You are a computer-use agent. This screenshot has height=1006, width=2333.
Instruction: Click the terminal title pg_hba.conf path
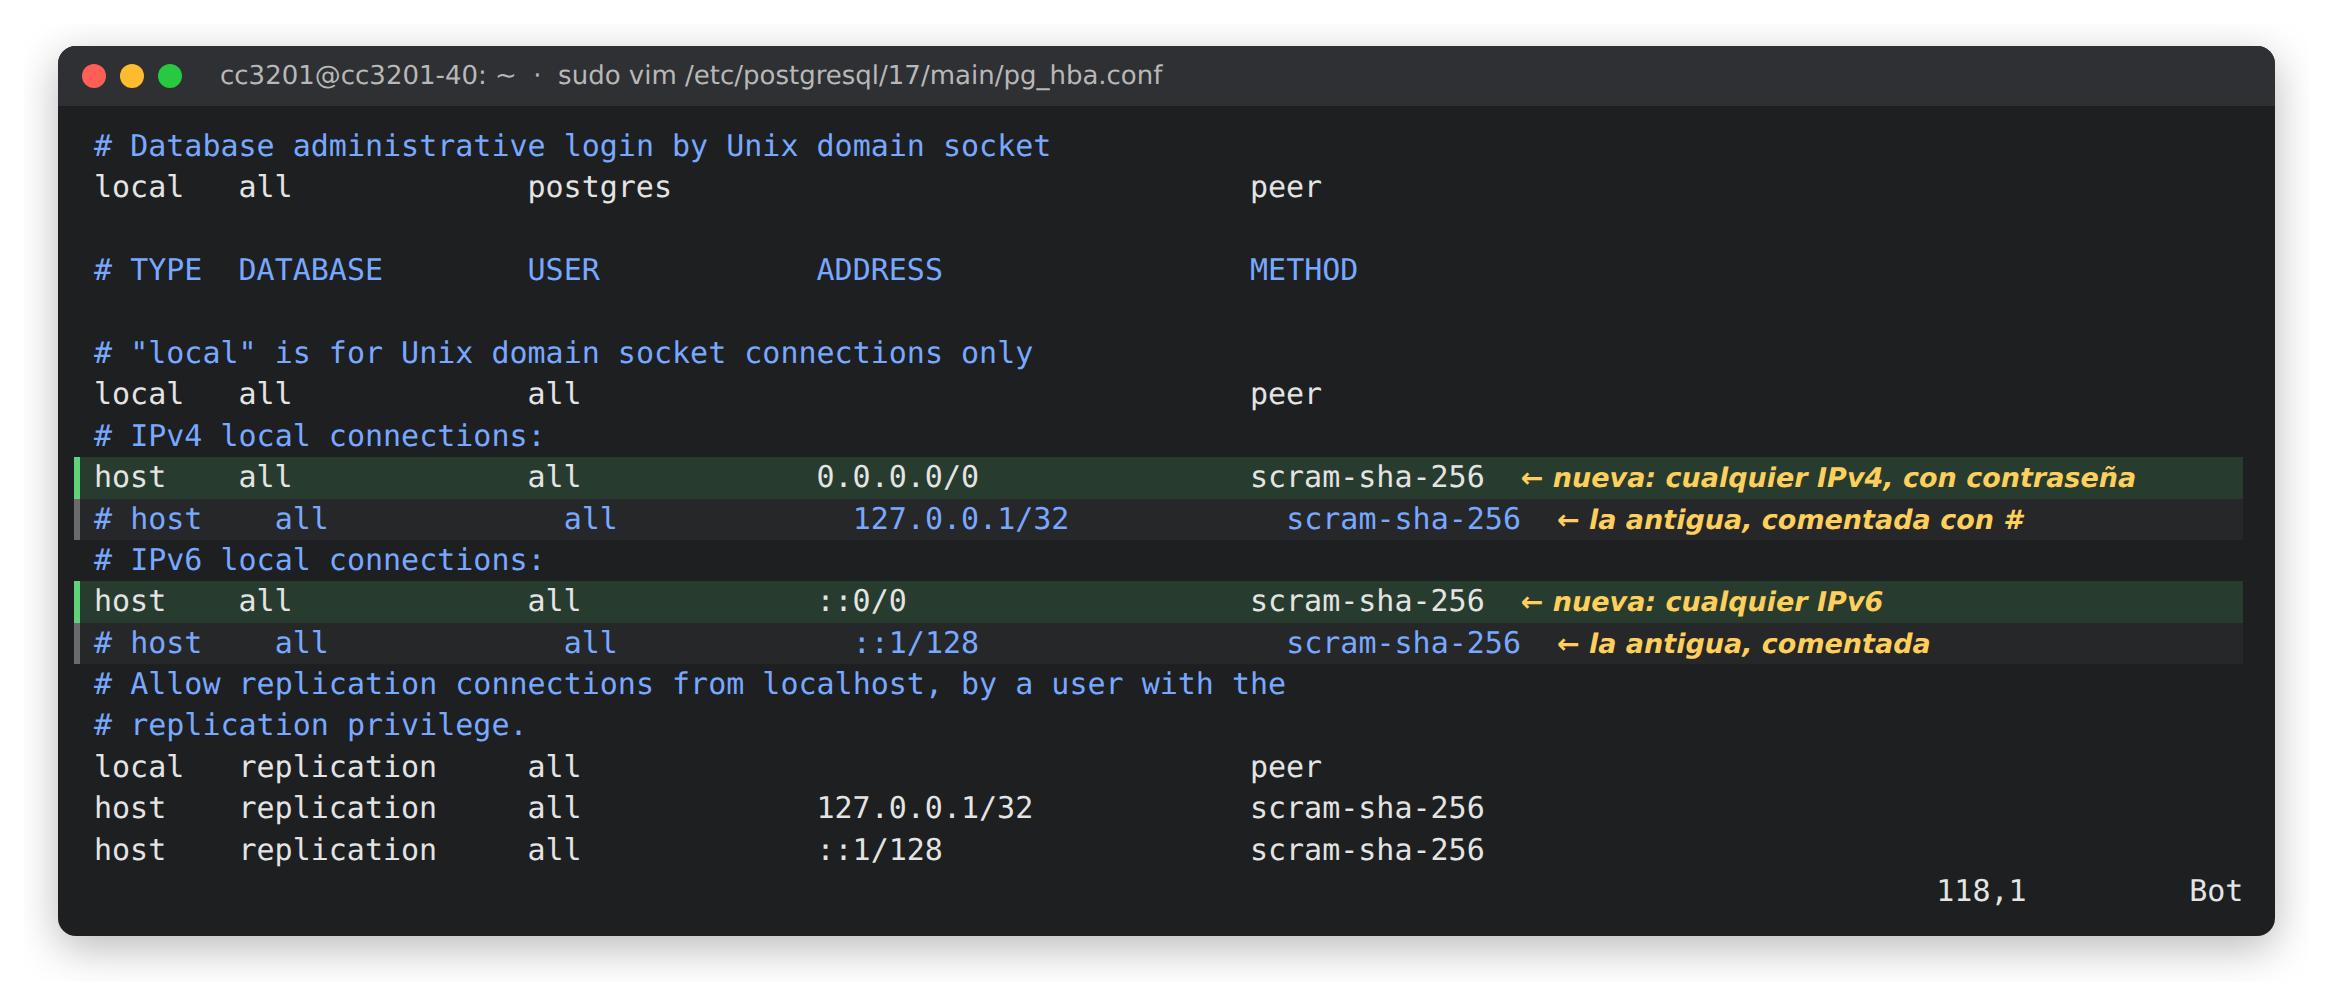click(x=860, y=76)
